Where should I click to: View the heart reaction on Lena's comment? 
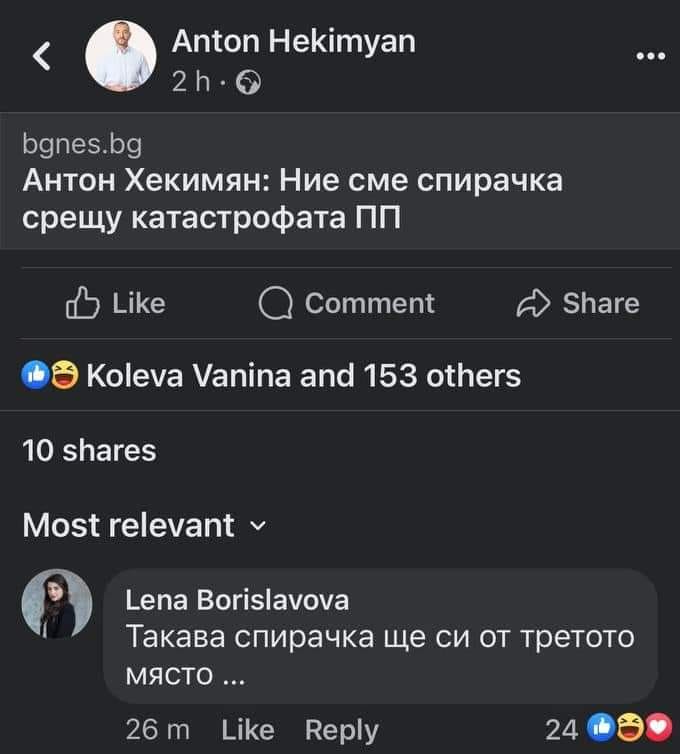click(658, 728)
